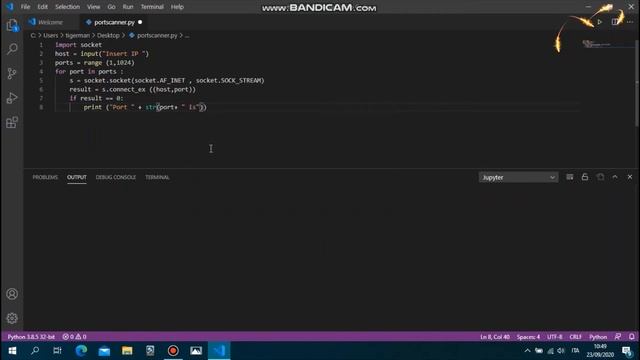Open the Source Control view
This screenshot has width=640, height=360.
click(12, 73)
